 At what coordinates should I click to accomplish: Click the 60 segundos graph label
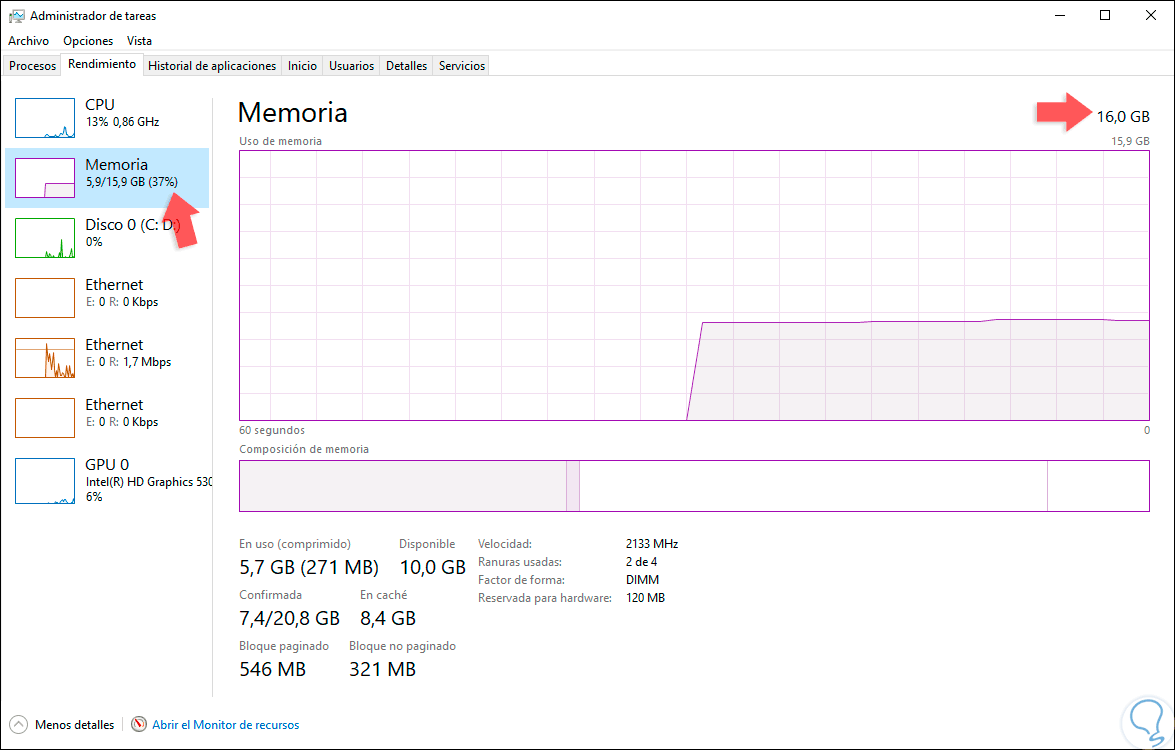point(272,431)
